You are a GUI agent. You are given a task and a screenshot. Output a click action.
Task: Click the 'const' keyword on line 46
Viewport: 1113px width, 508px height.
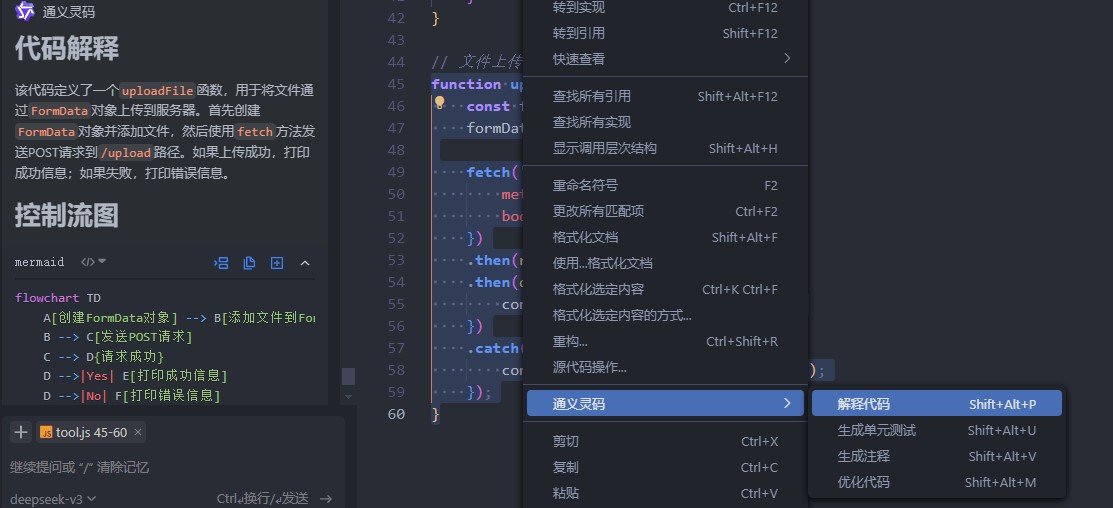[x=488, y=106]
